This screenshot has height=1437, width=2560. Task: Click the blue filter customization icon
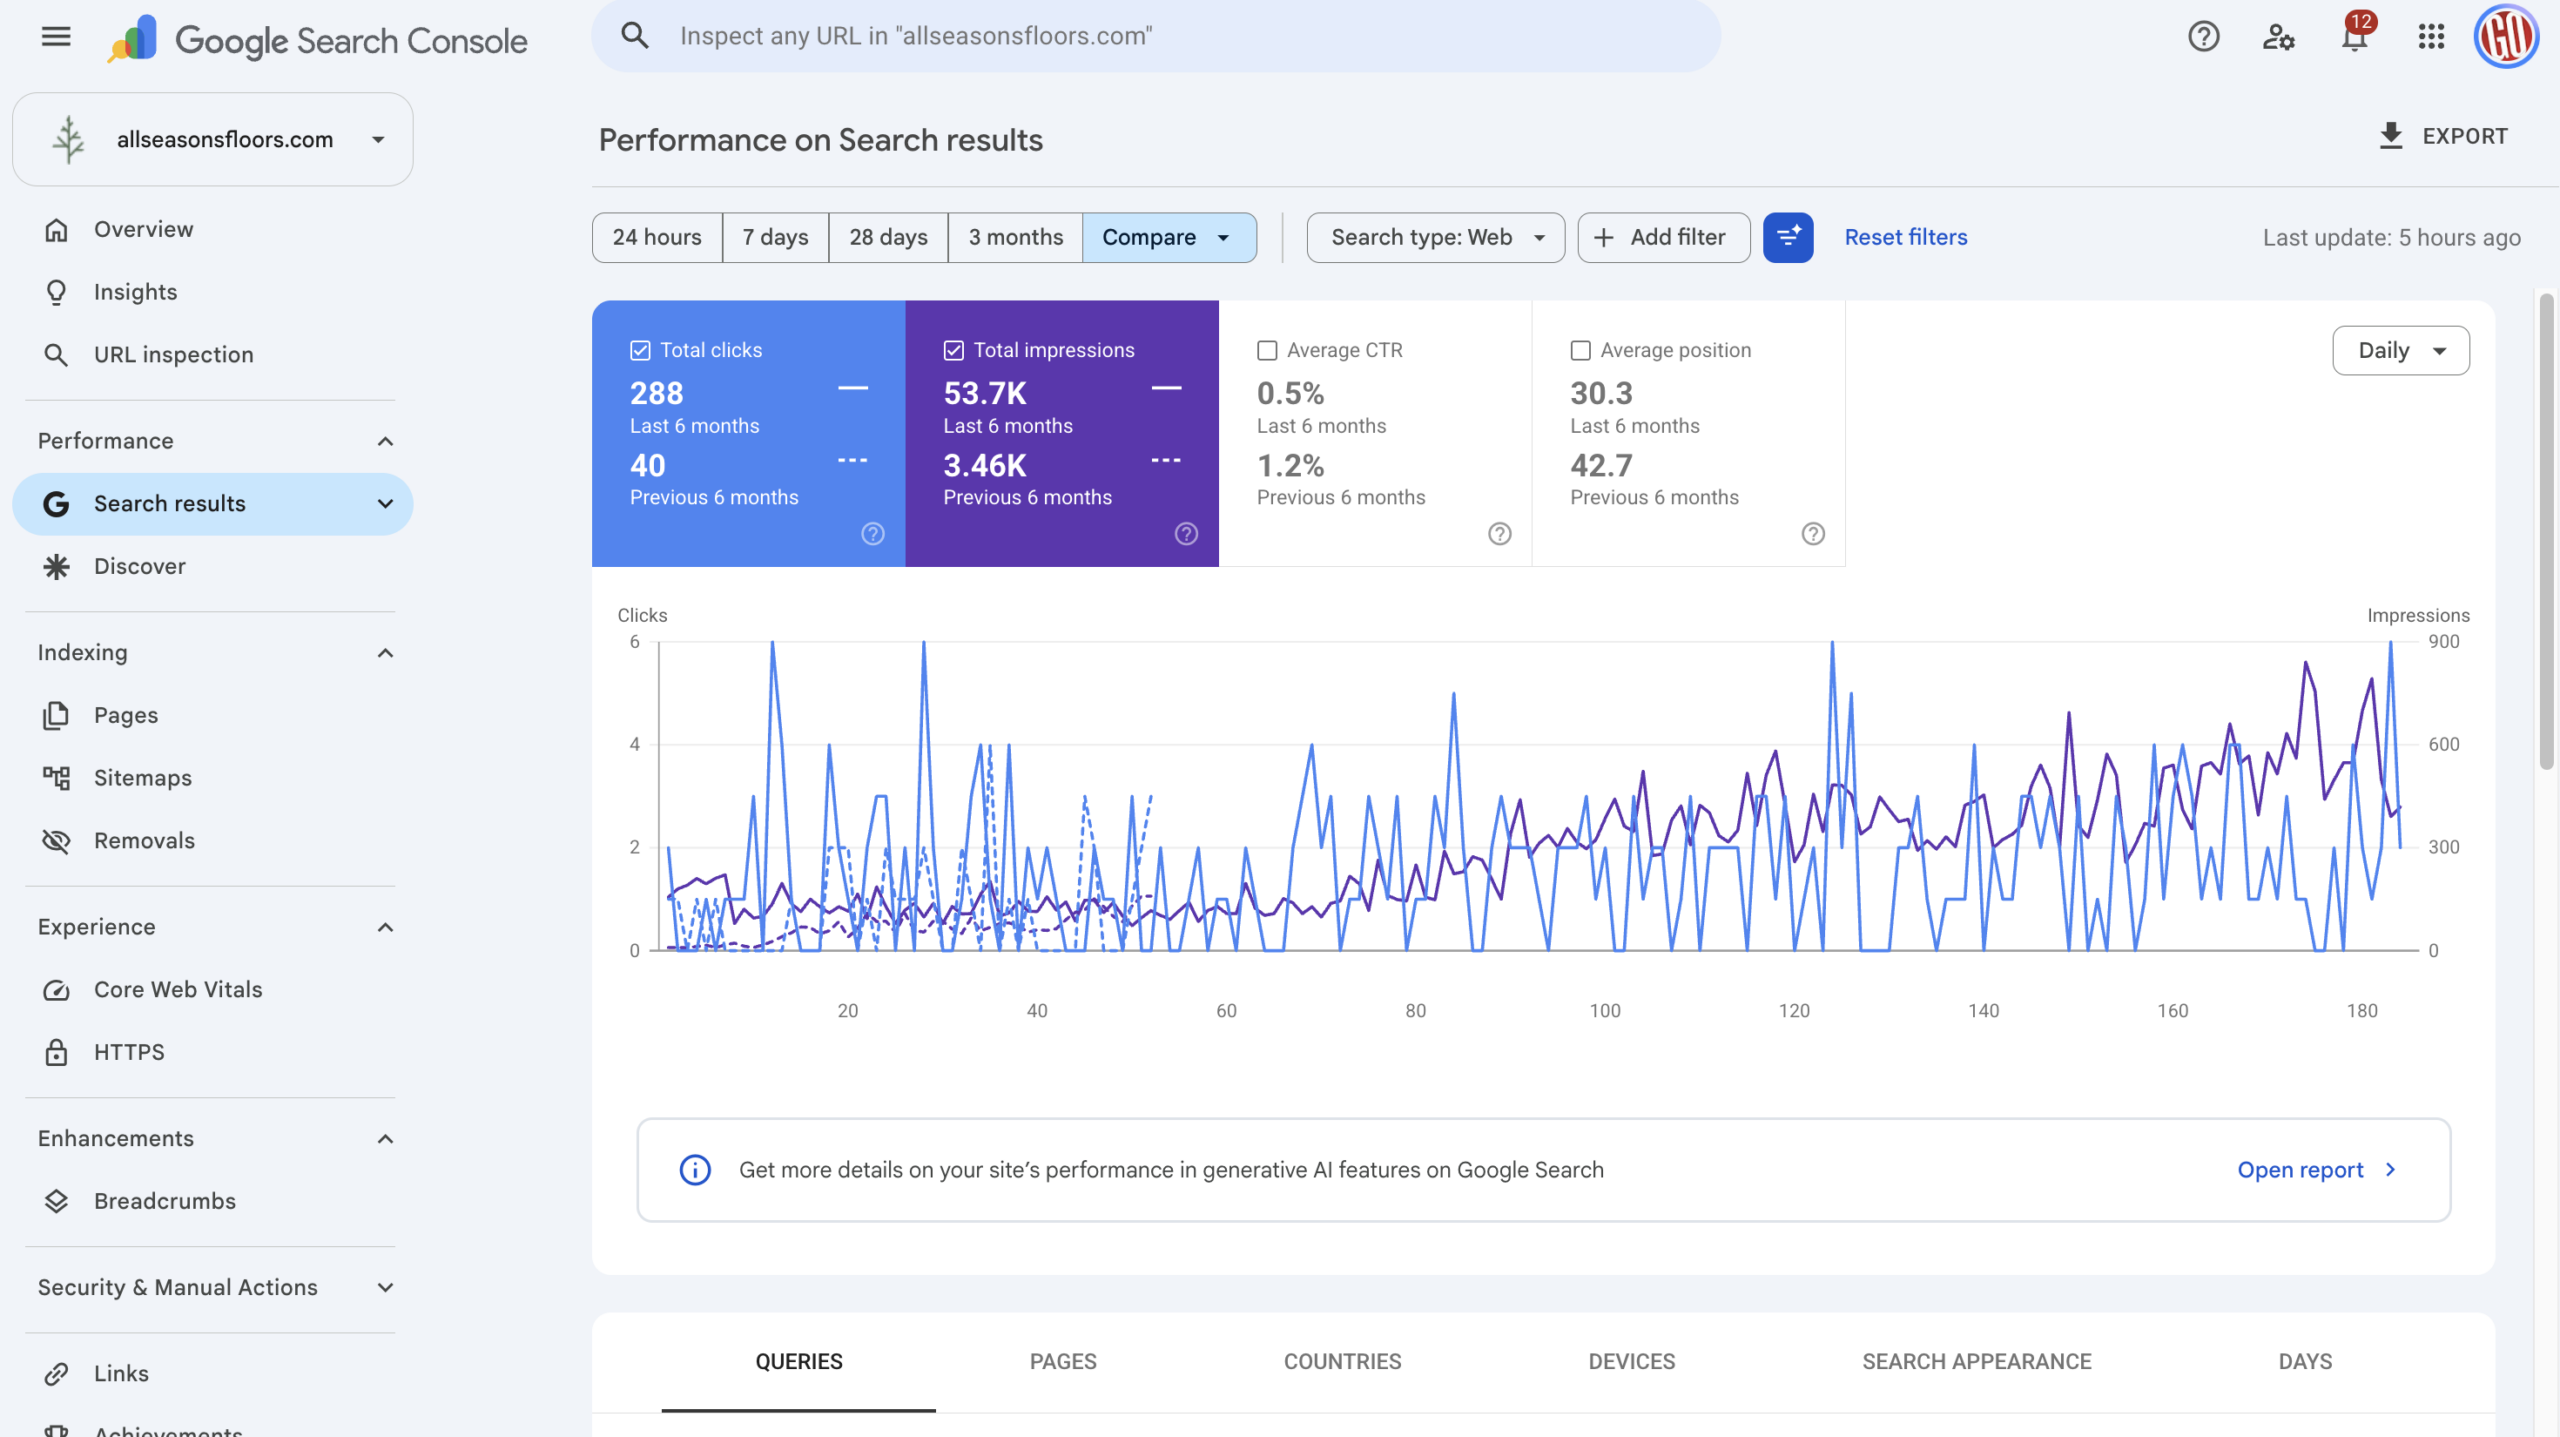[x=1788, y=237]
